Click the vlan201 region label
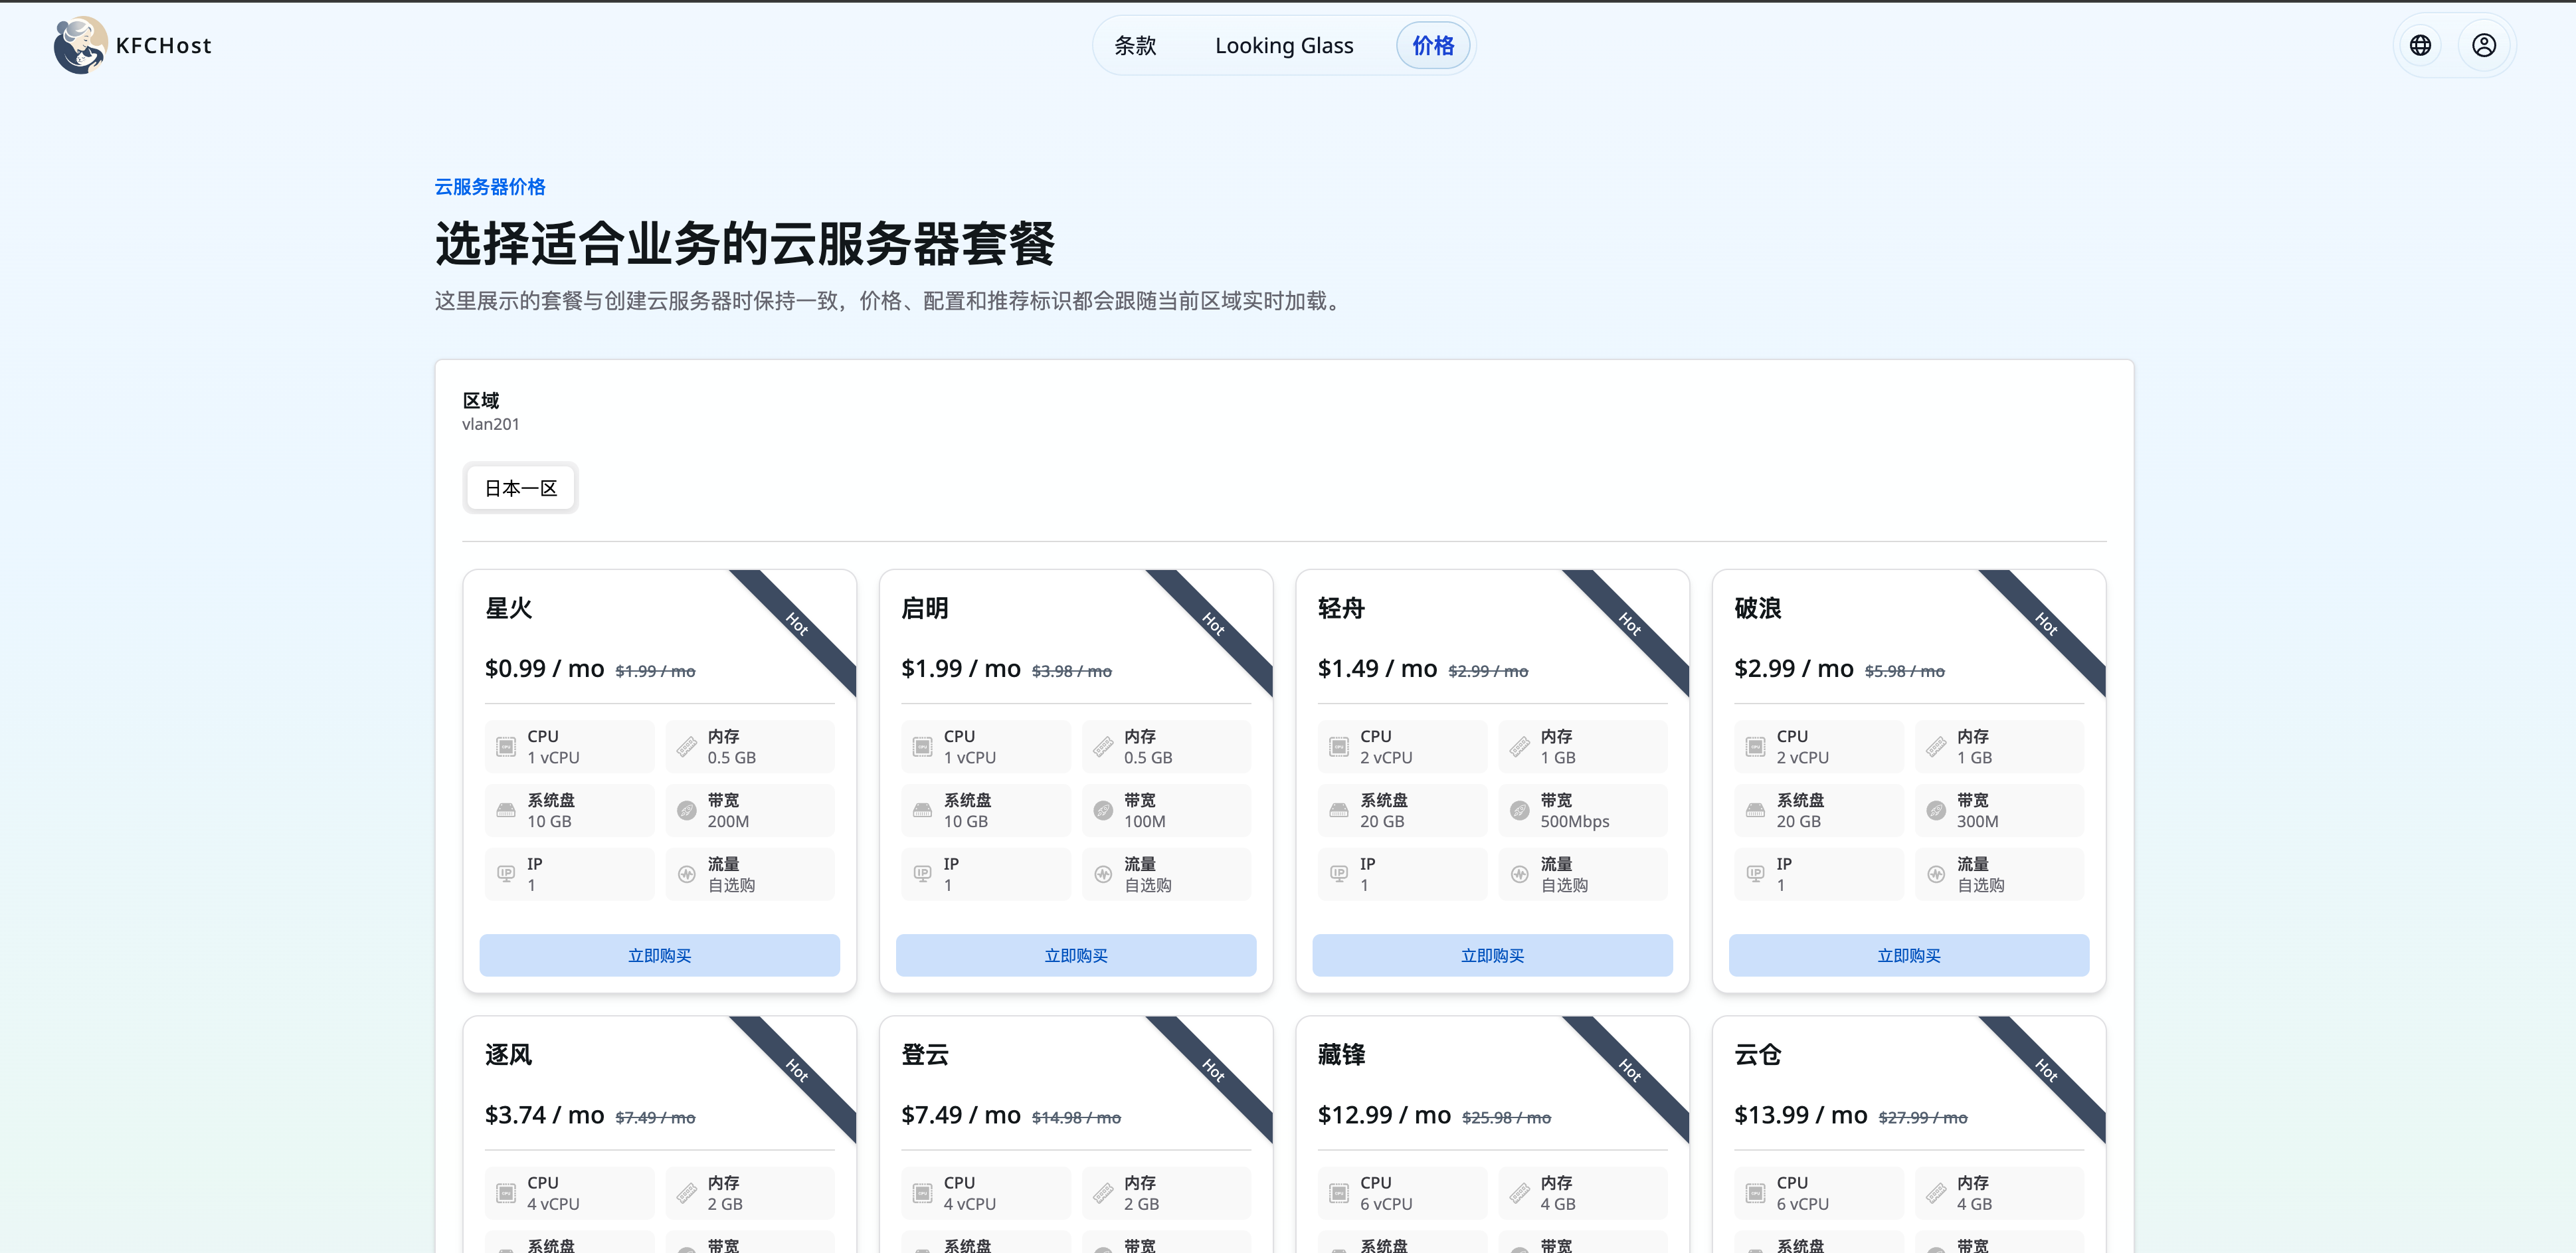 coord(491,424)
